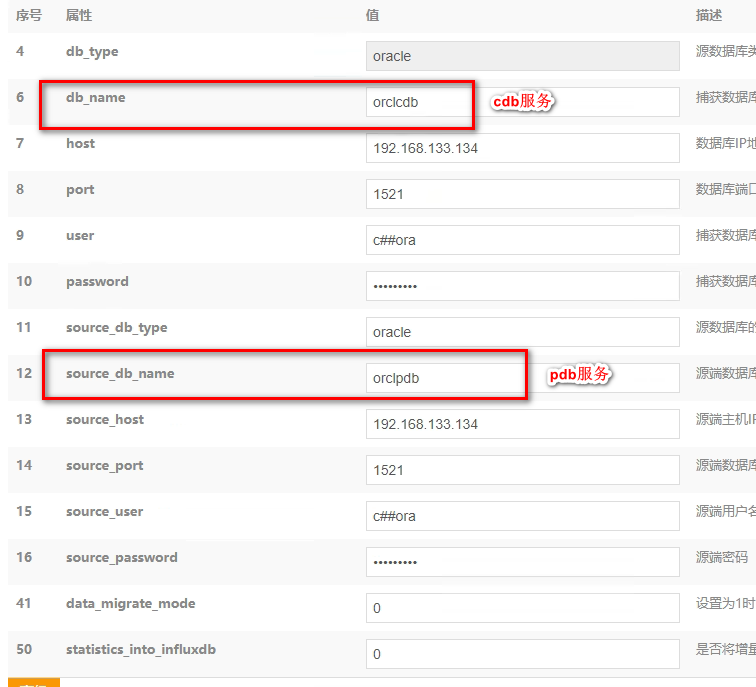Focus the statistics_into_influxdb value field

click(x=522, y=654)
